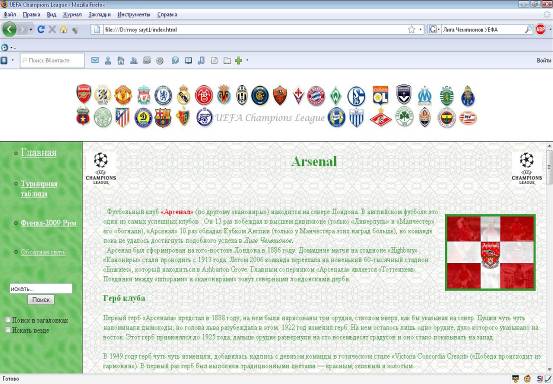Open dropdown next to green plus icon
This screenshot has width=553, height=384.
(247, 60)
